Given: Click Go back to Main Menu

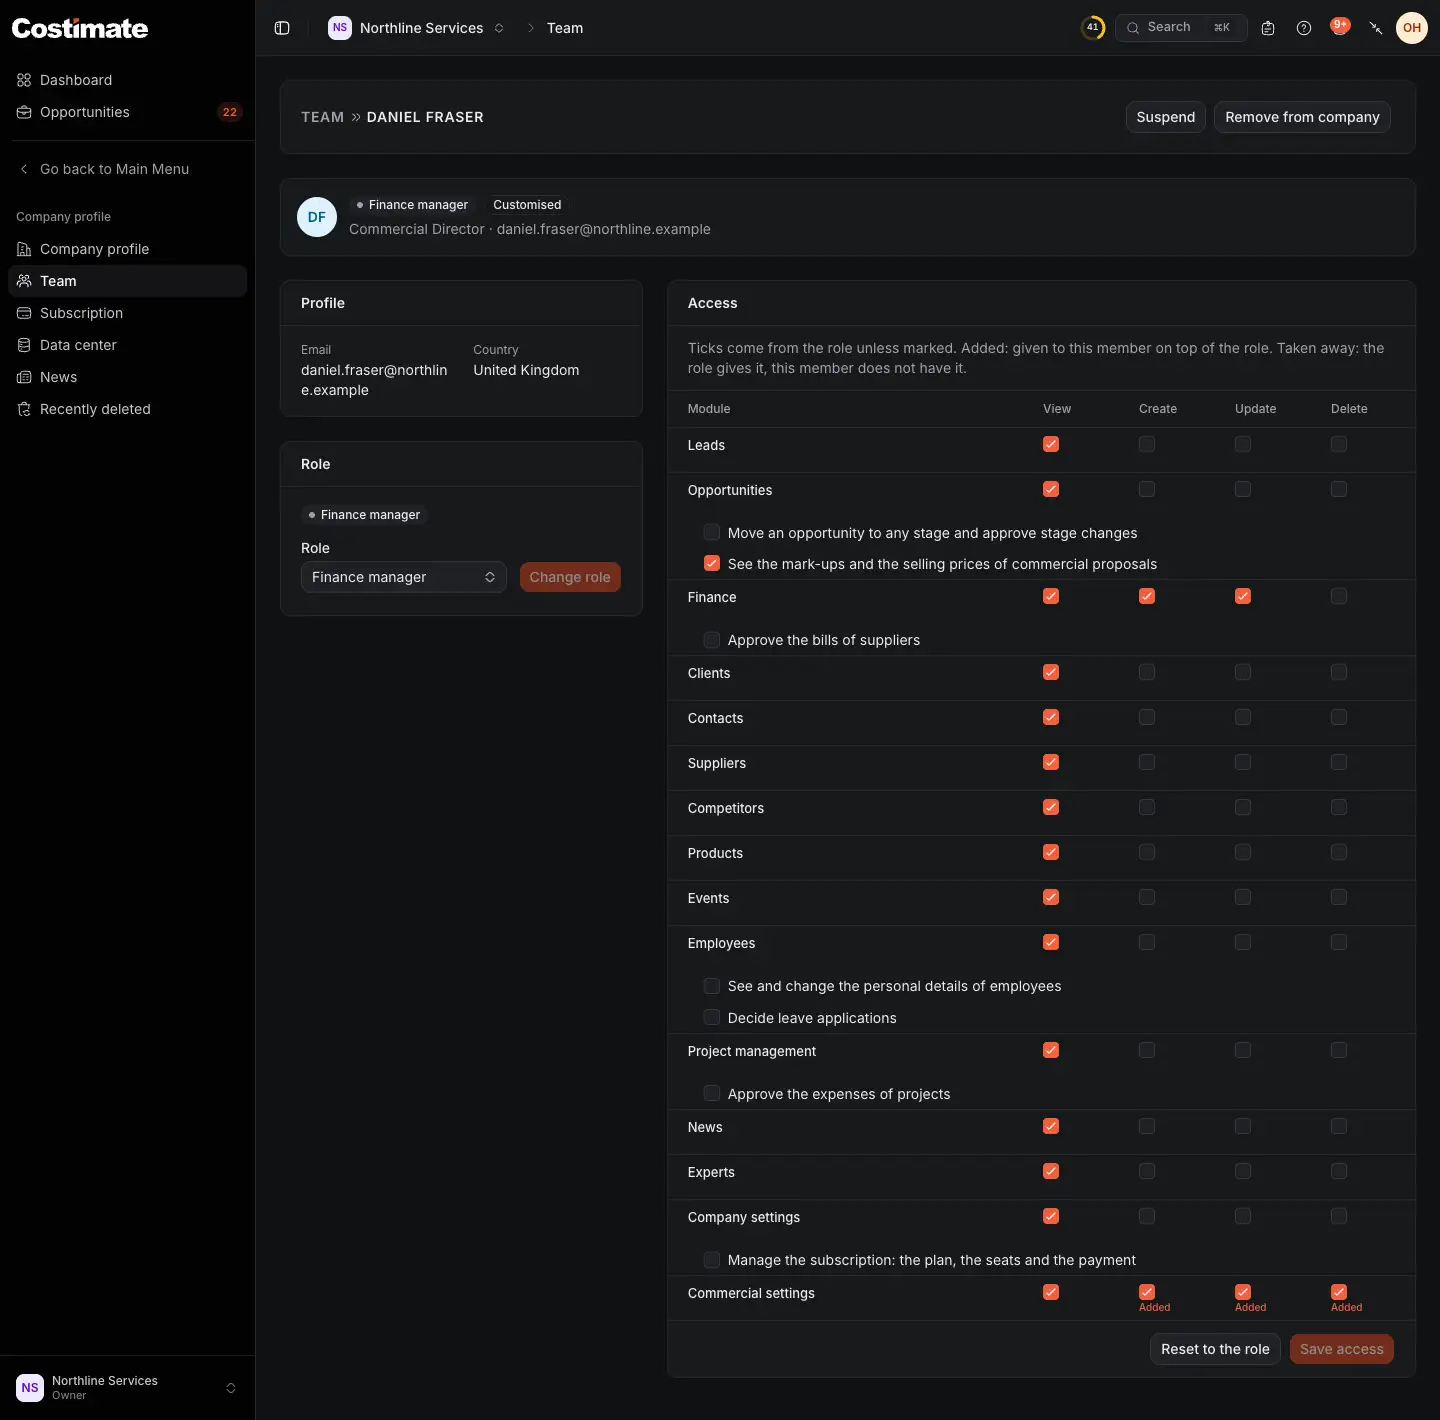Looking at the screenshot, I should click(128, 169).
